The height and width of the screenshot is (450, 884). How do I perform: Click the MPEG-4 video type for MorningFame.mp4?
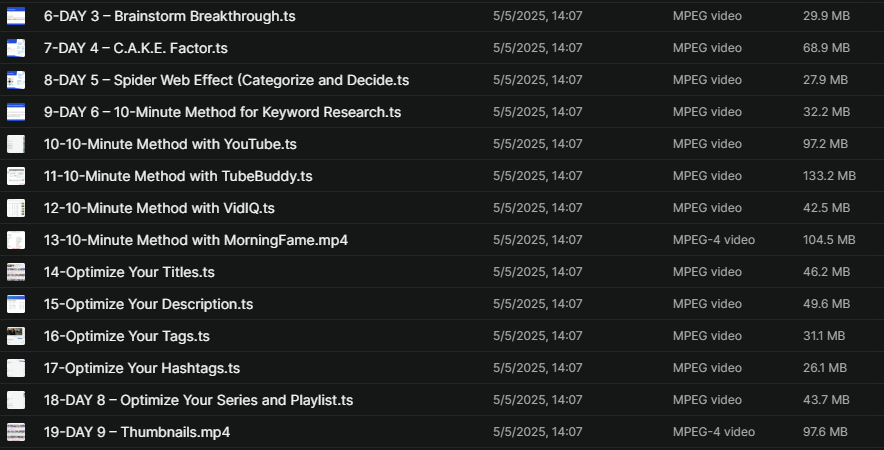(714, 240)
